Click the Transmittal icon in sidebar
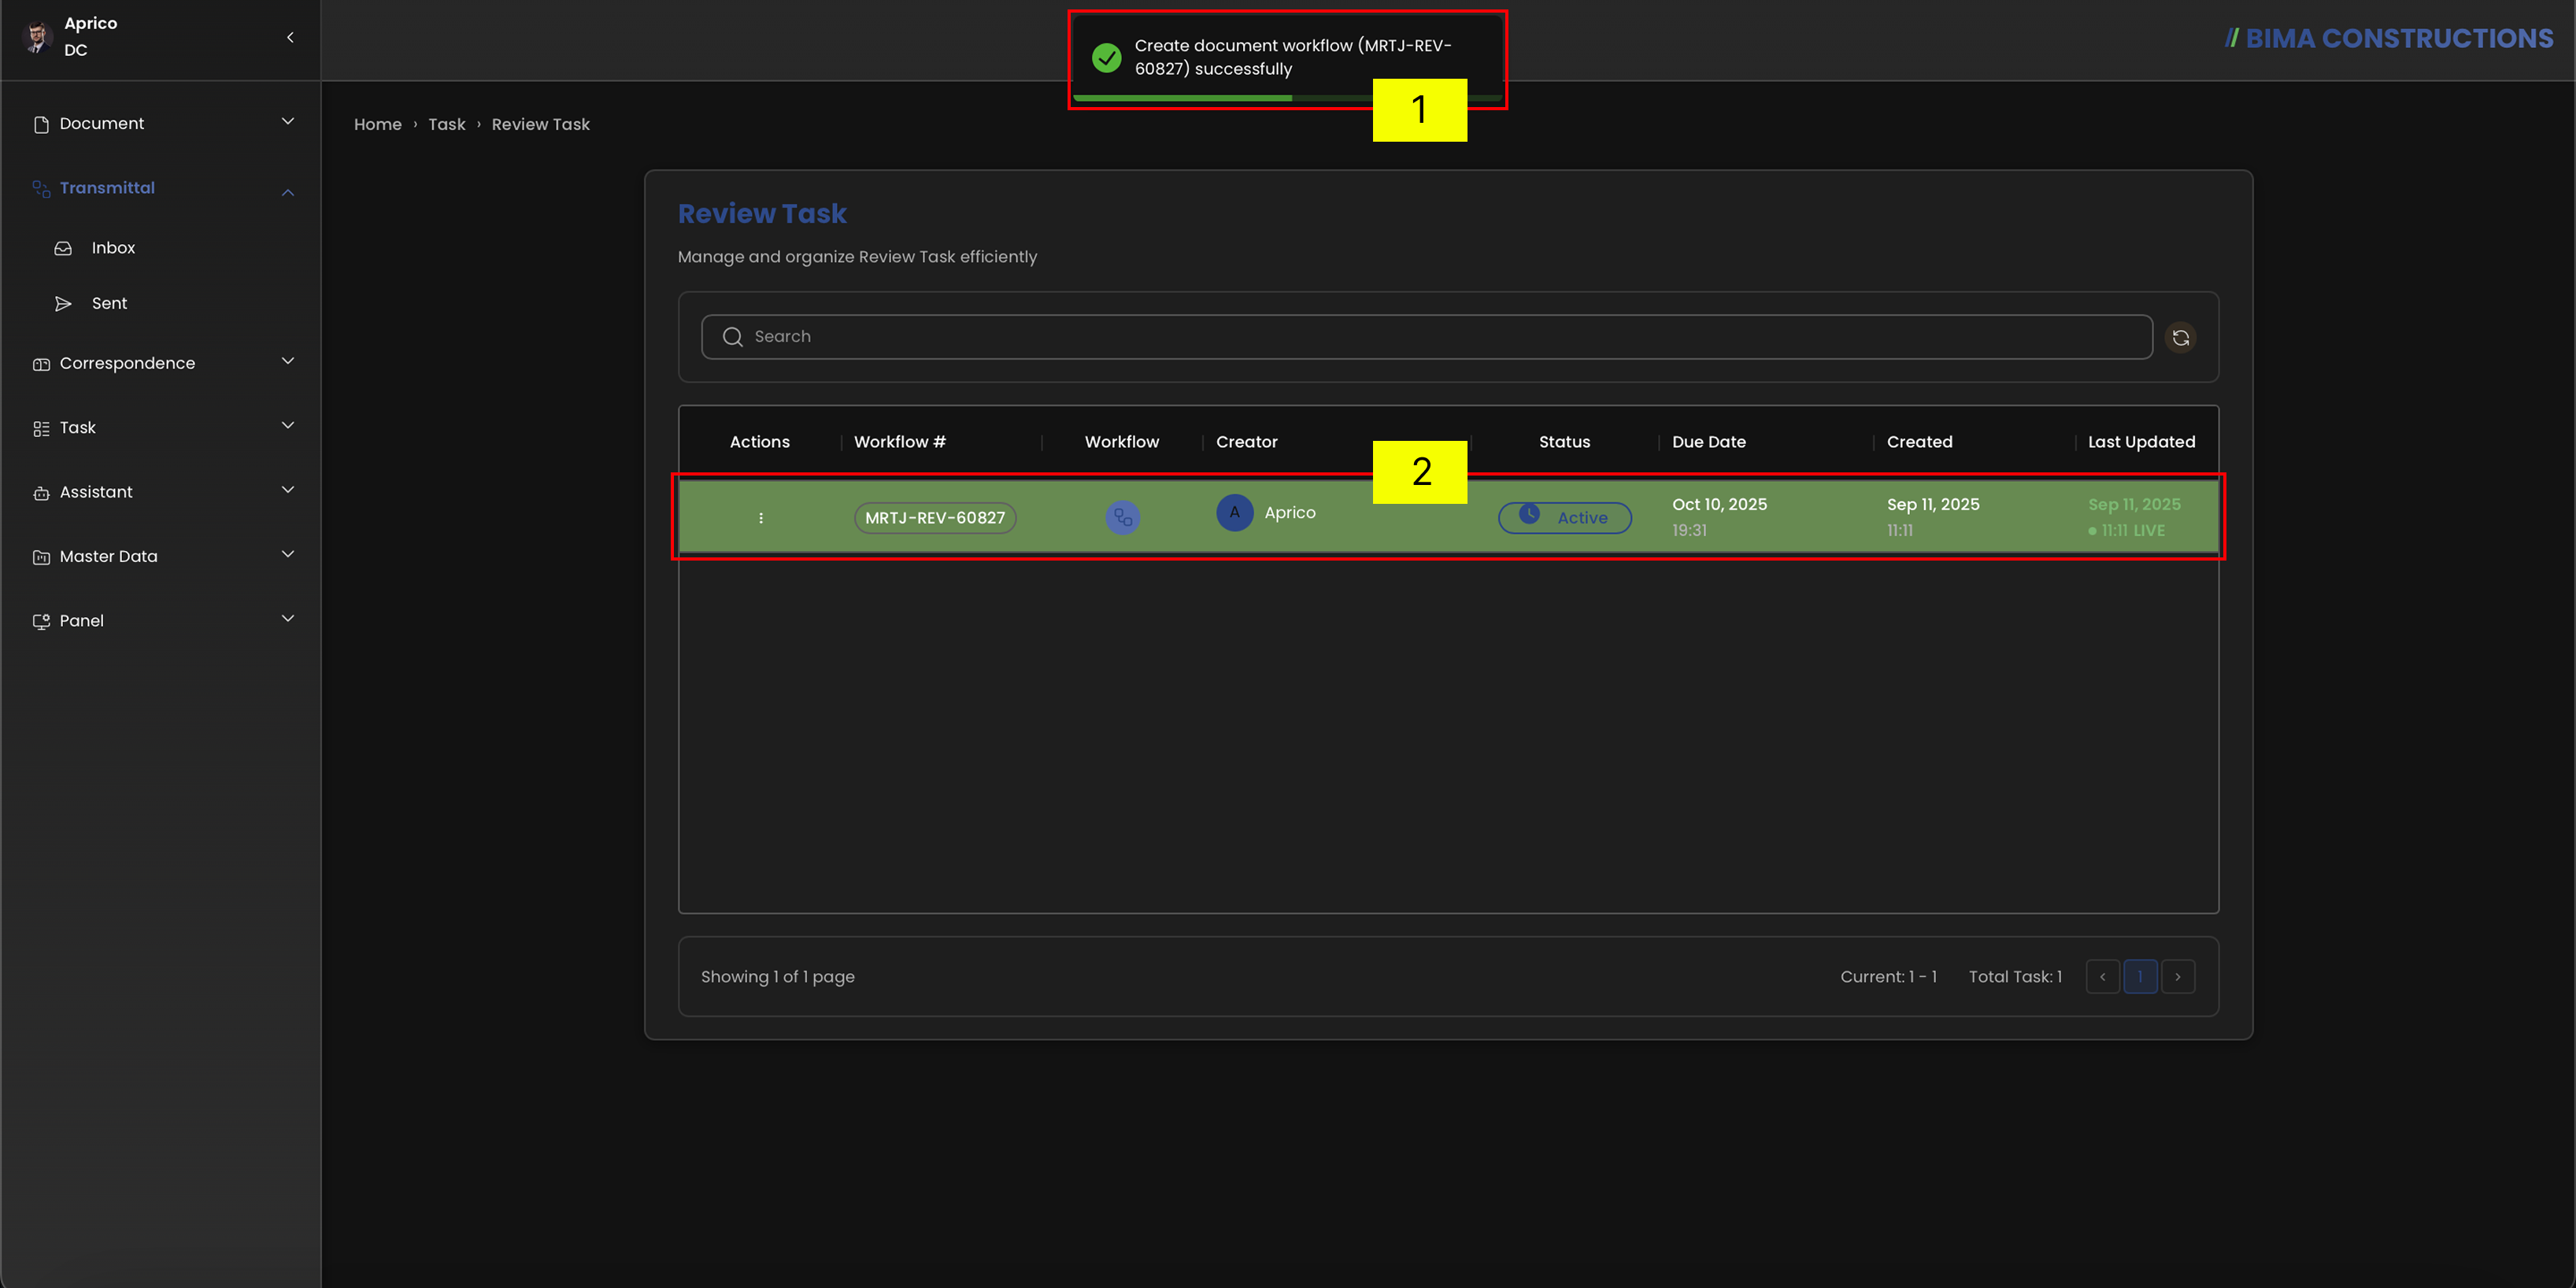 pos(41,188)
